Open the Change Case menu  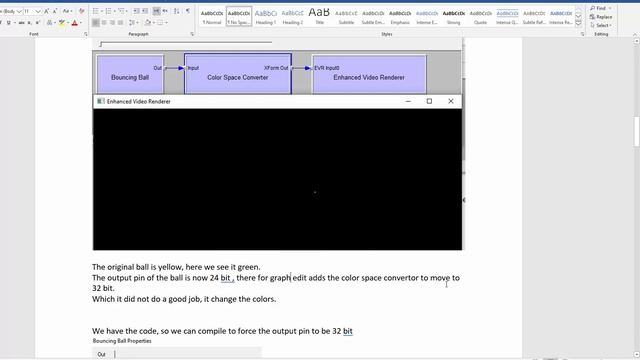click(x=67, y=11)
